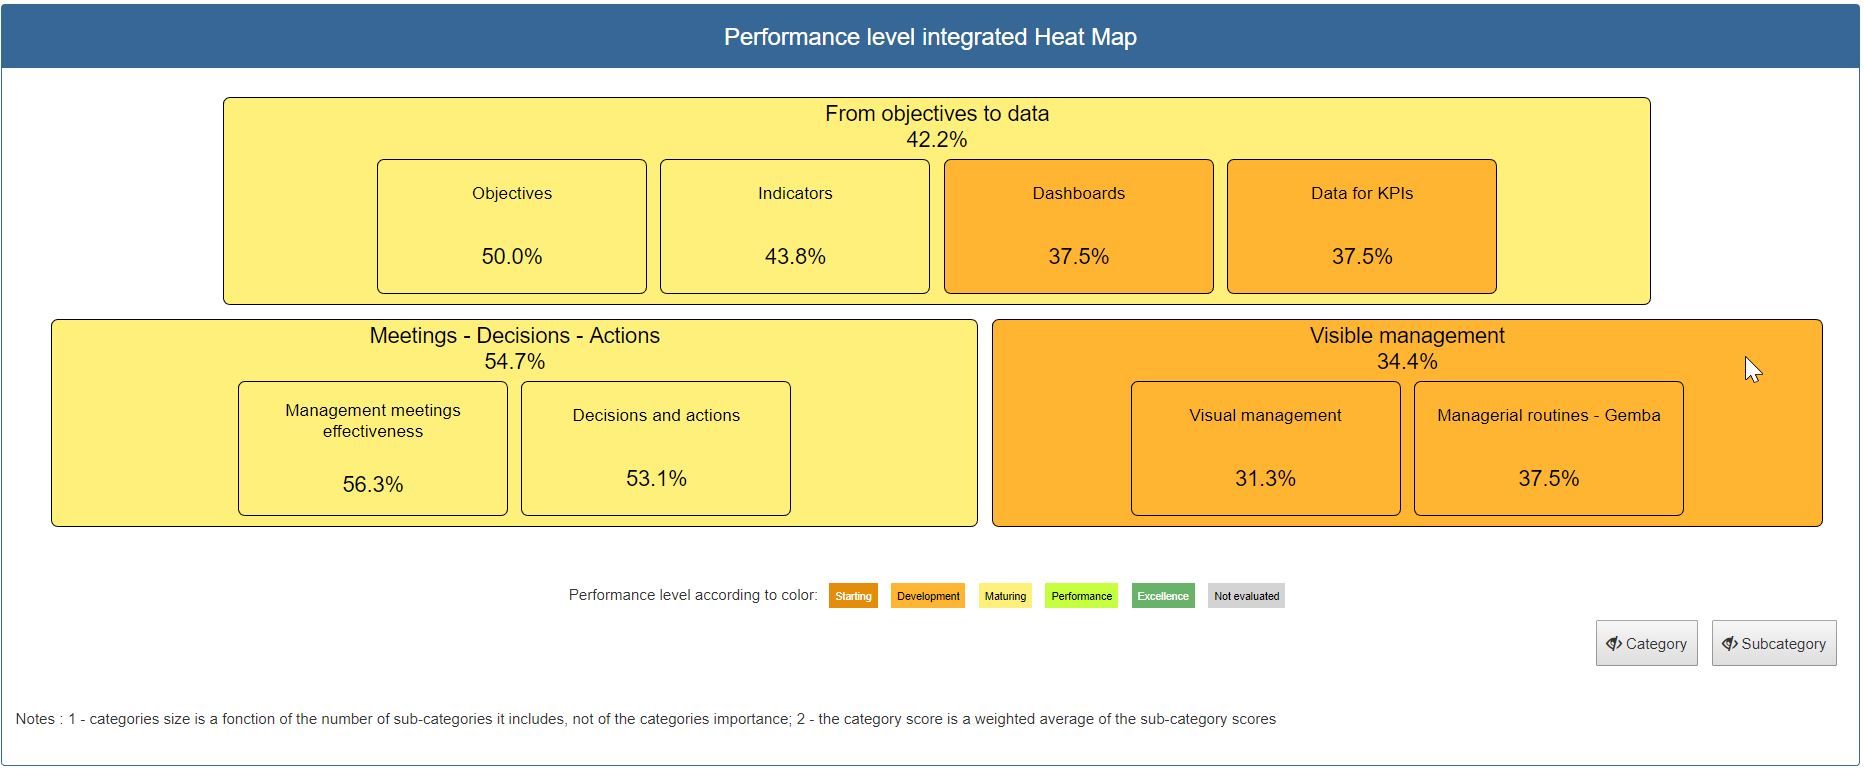
Task: Click the eye icon on the Category button
Action: (1613, 643)
